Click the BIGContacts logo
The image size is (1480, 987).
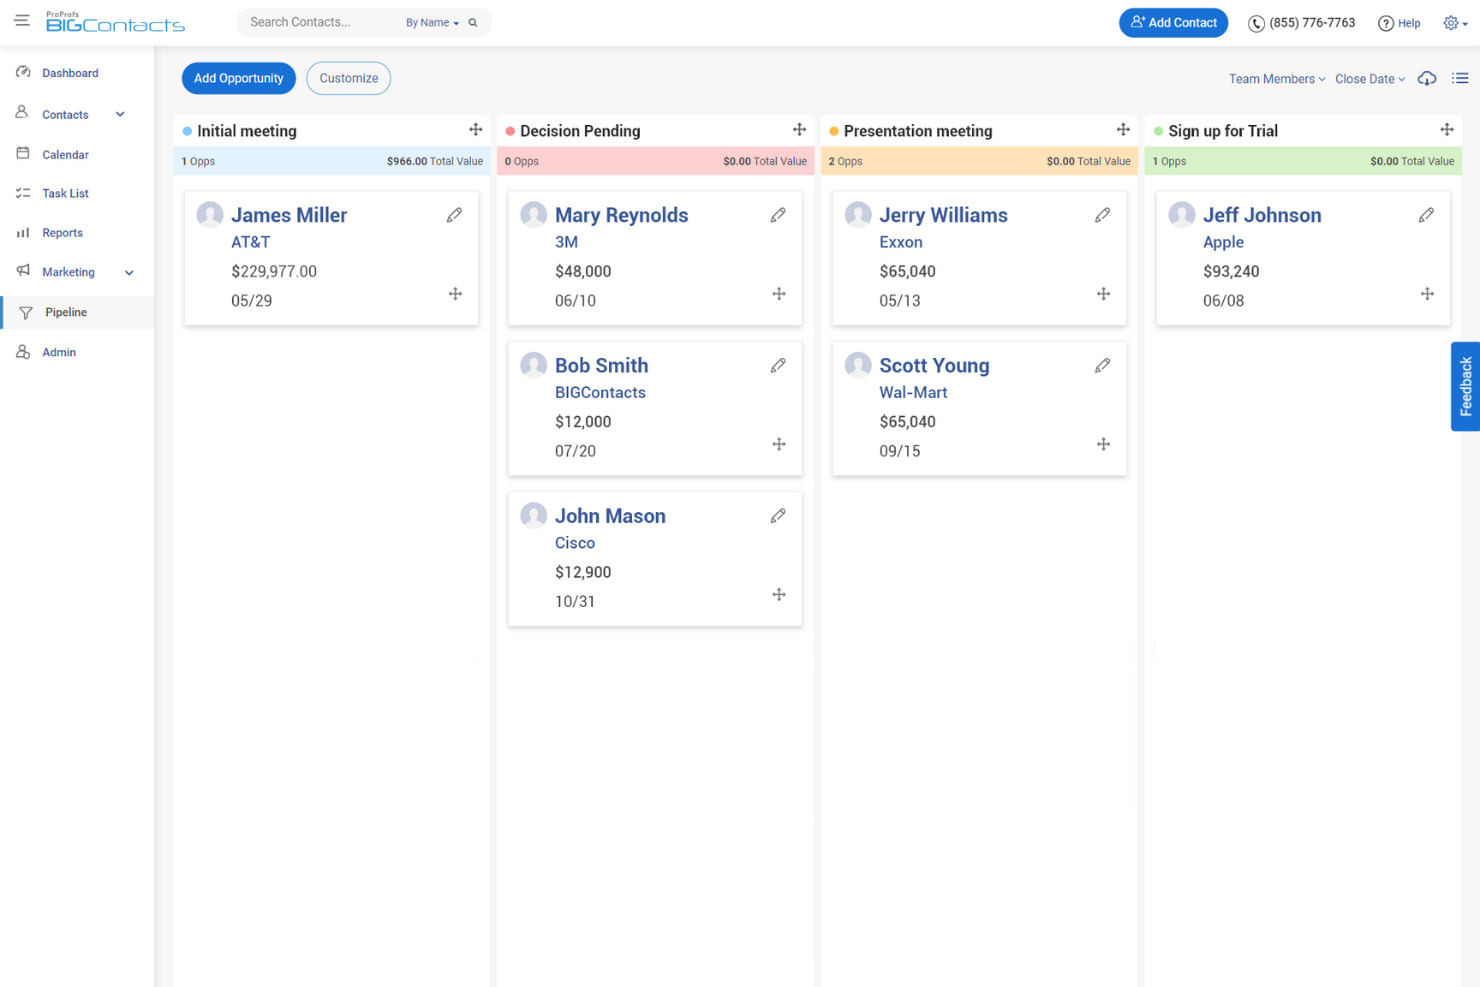click(115, 22)
